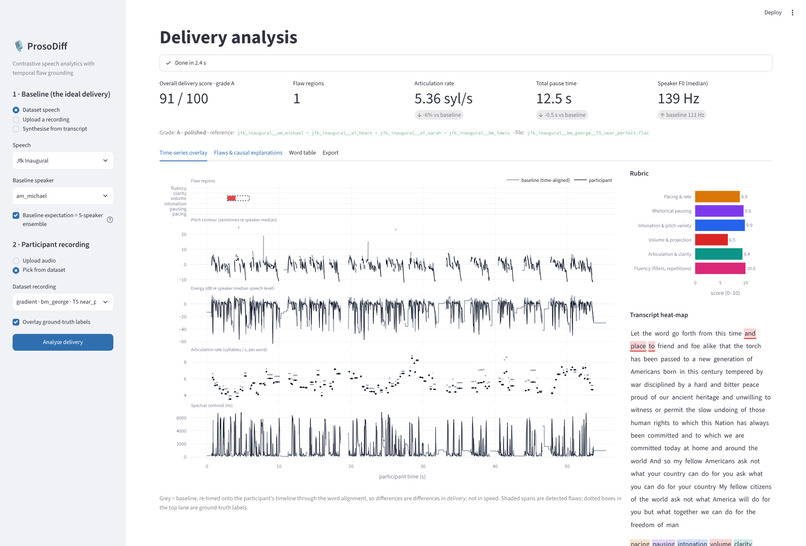This screenshot has height=546, width=806.
Task: Toggle participant legend entry in chart
Action: (x=593, y=180)
